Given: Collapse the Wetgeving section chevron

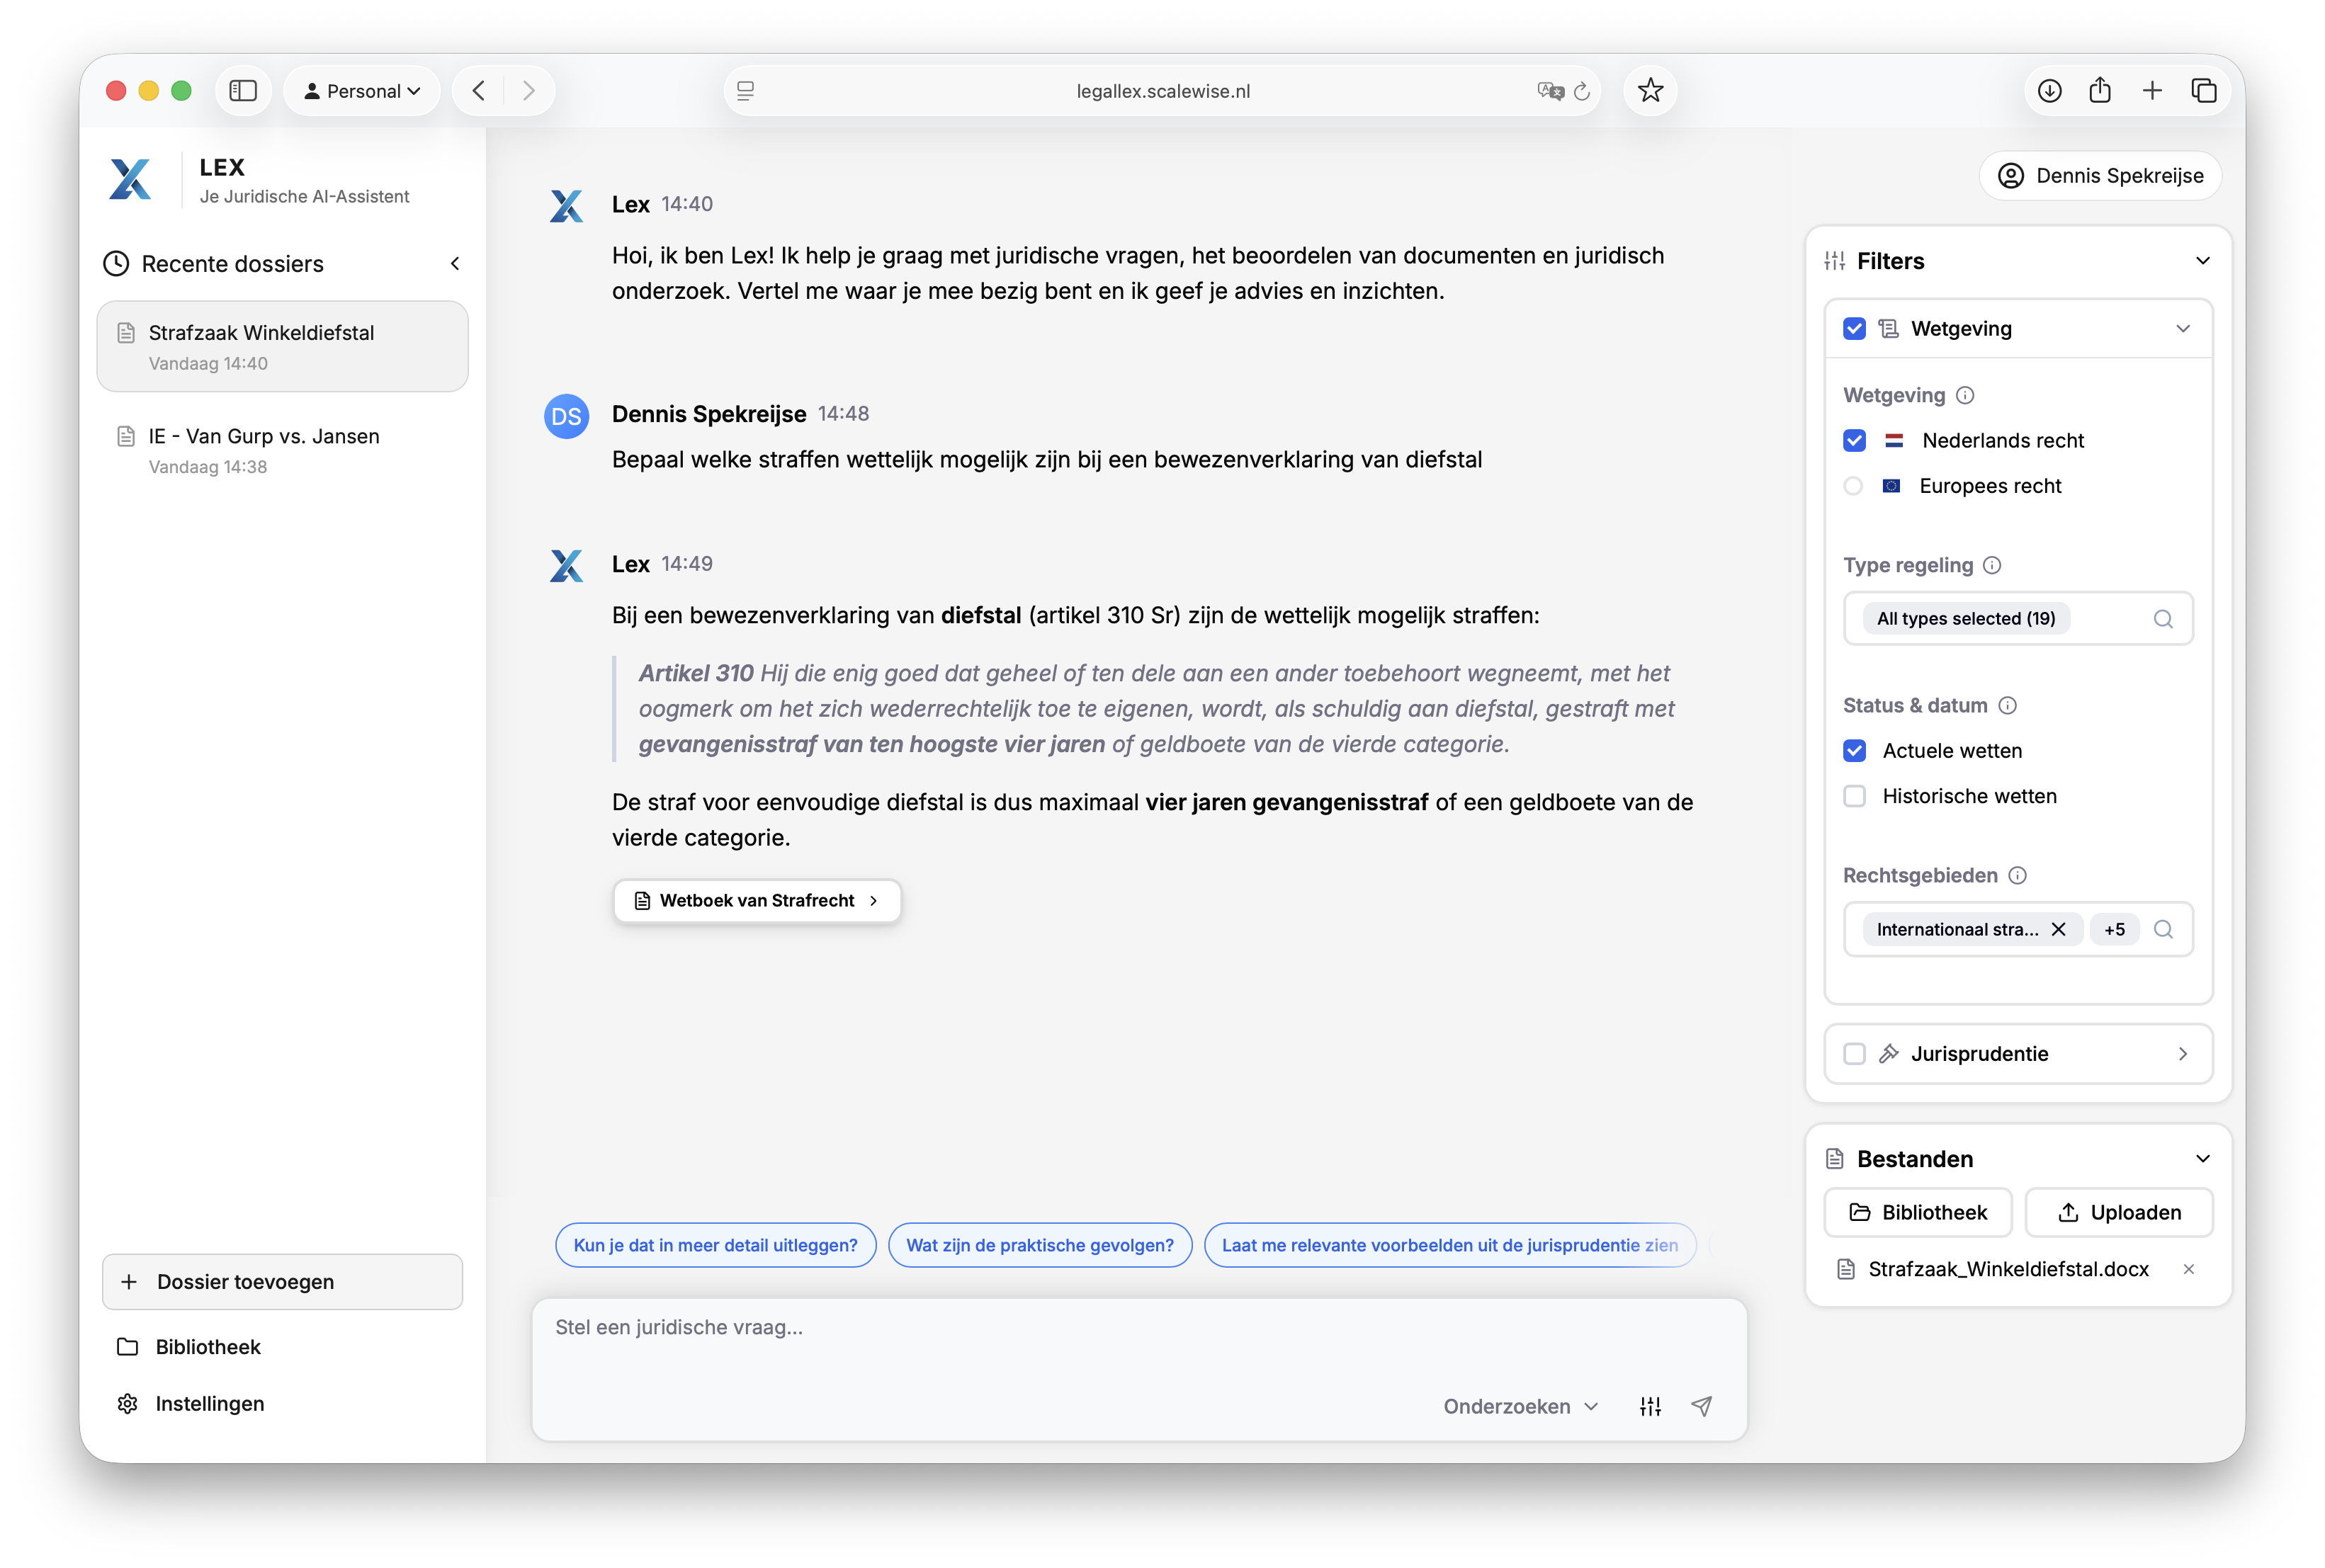Looking at the screenshot, I should click(x=2183, y=329).
